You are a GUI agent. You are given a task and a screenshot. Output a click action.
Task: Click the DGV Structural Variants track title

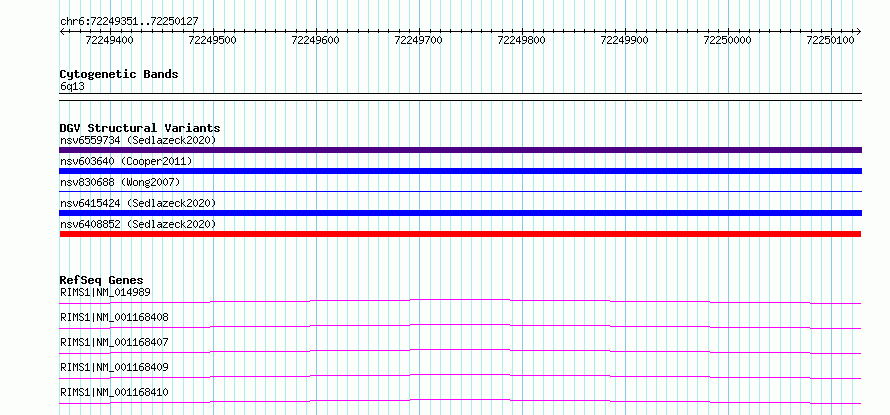[140, 128]
